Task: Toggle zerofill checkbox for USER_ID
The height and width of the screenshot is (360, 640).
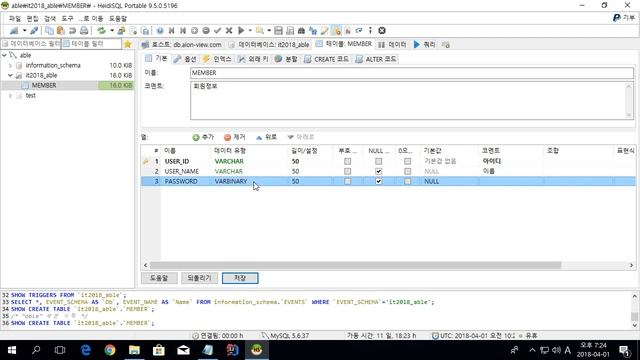Action: tap(407, 161)
